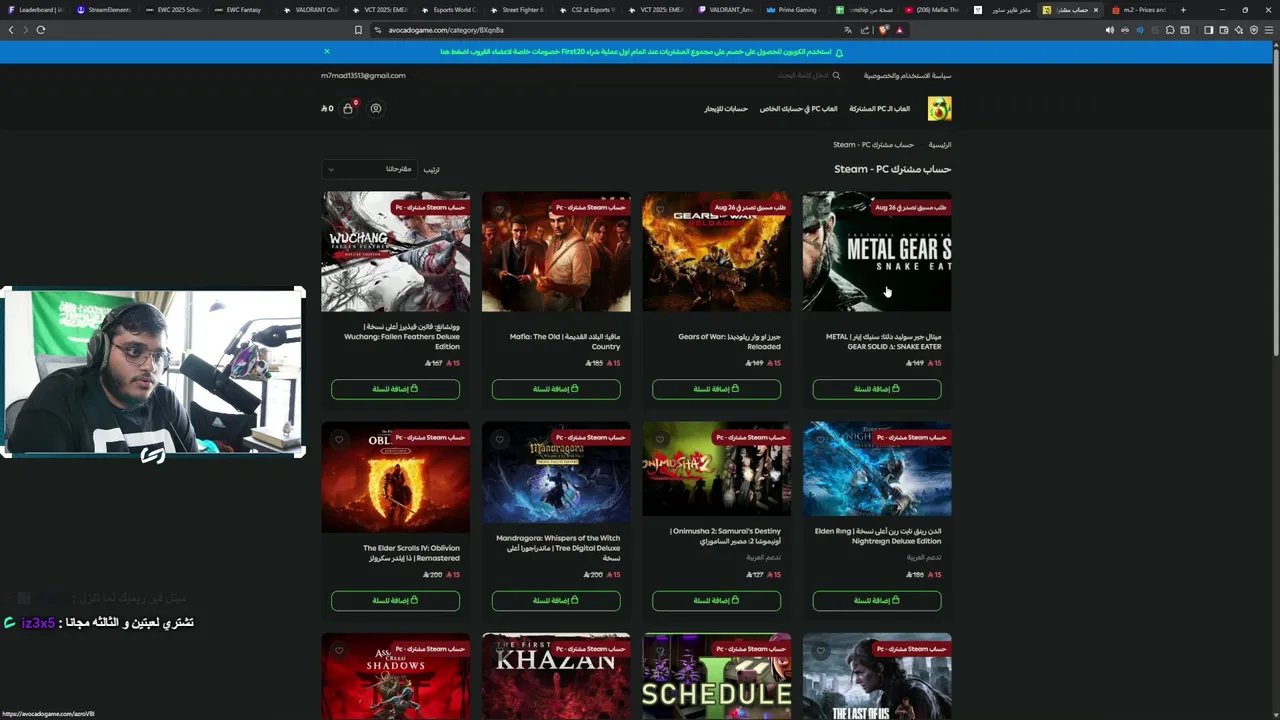This screenshot has height=720, width=1280.
Task: Open the user account profile icon
Action: (x=376, y=108)
